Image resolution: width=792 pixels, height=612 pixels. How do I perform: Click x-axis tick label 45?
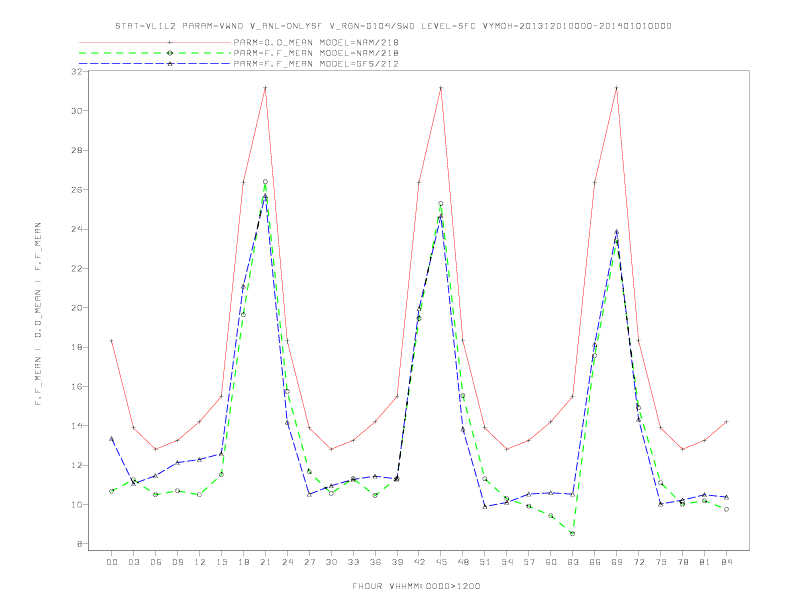(441, 562)
